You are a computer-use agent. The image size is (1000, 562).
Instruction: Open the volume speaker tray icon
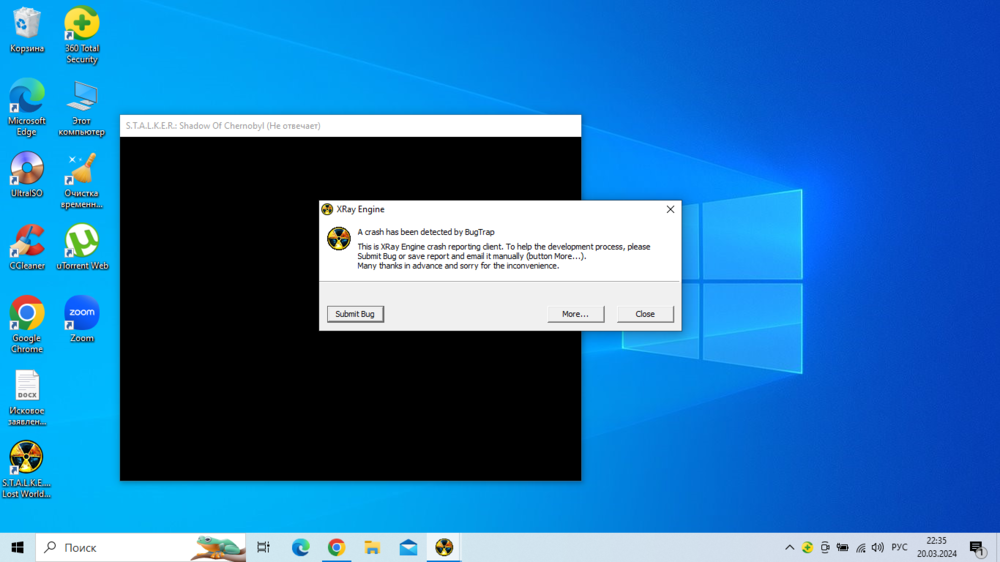tap(878, 547)
